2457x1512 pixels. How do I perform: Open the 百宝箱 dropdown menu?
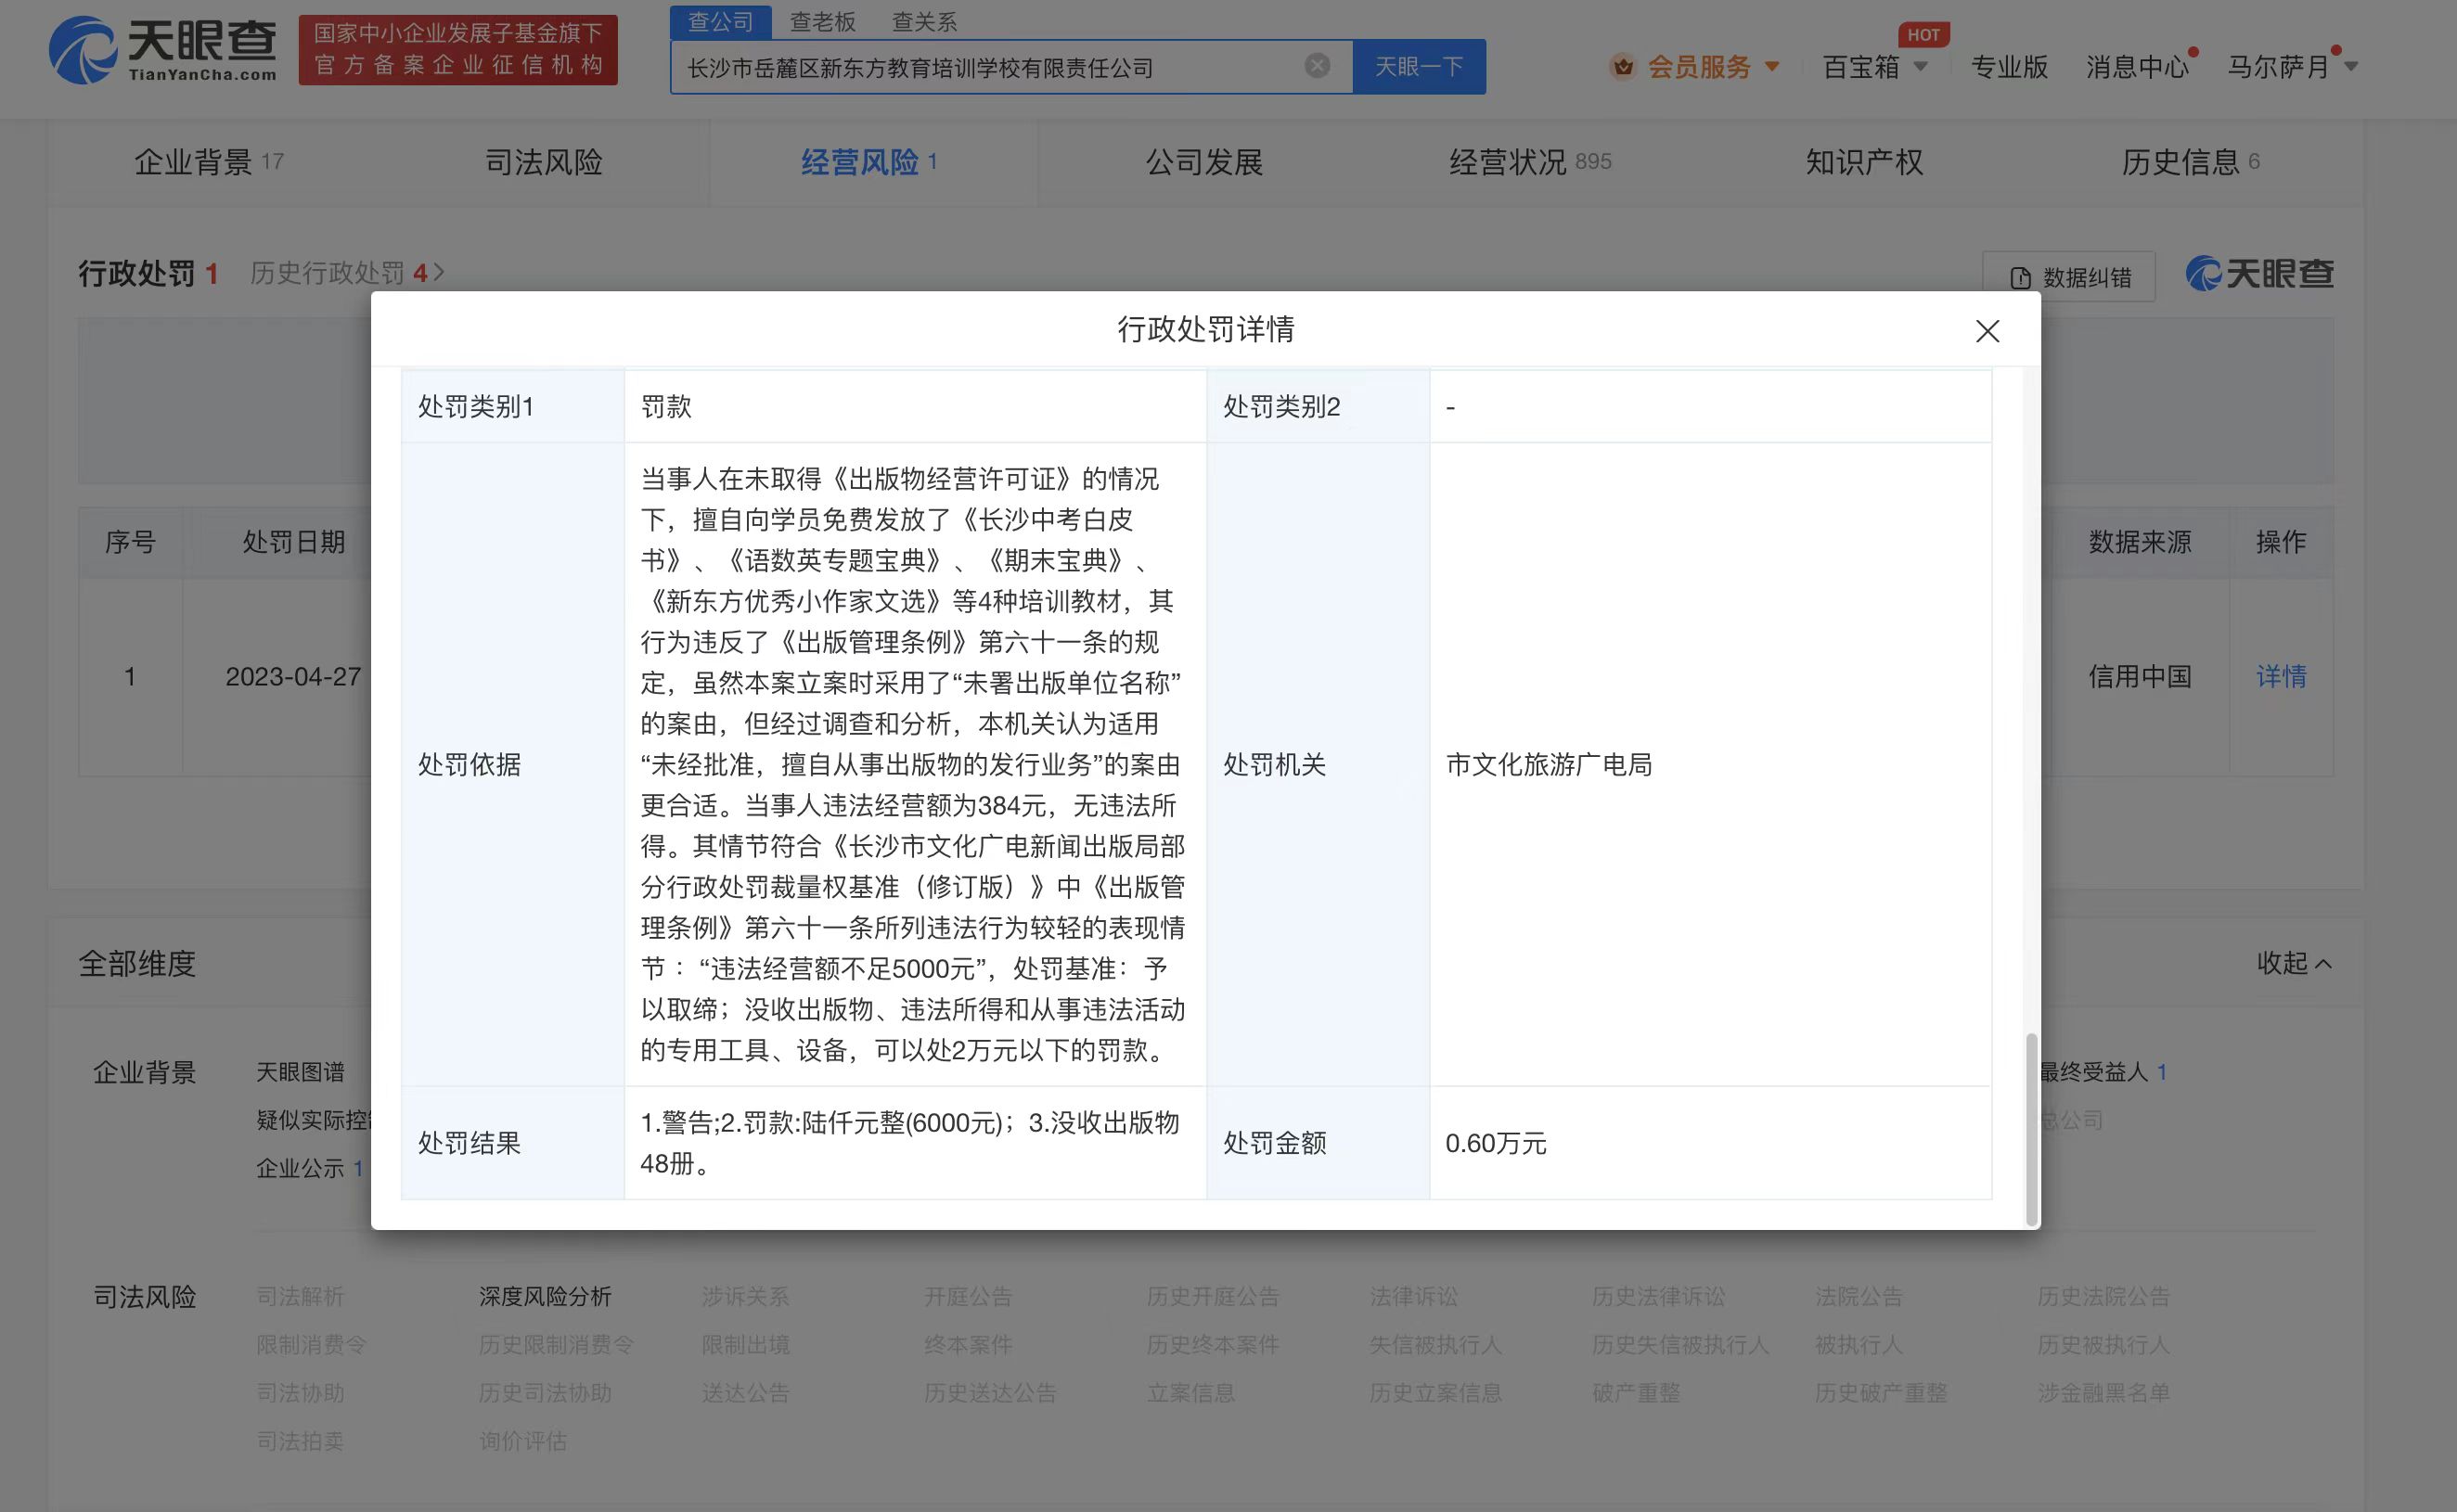click(x=1874, y=67)
